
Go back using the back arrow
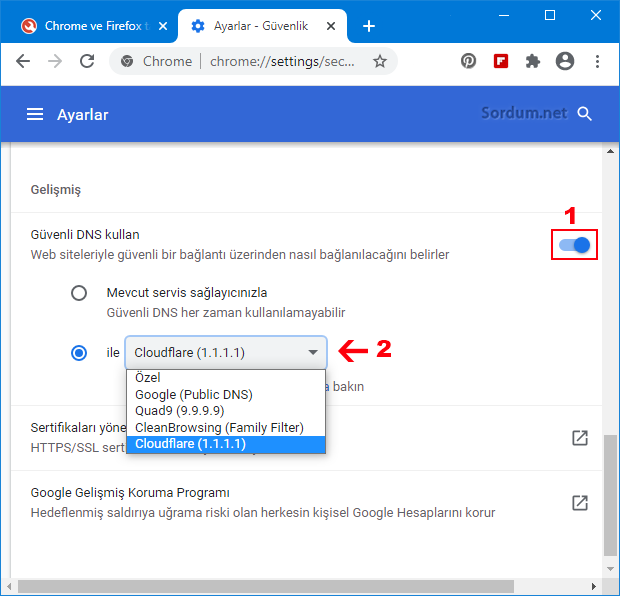[23, 61]
